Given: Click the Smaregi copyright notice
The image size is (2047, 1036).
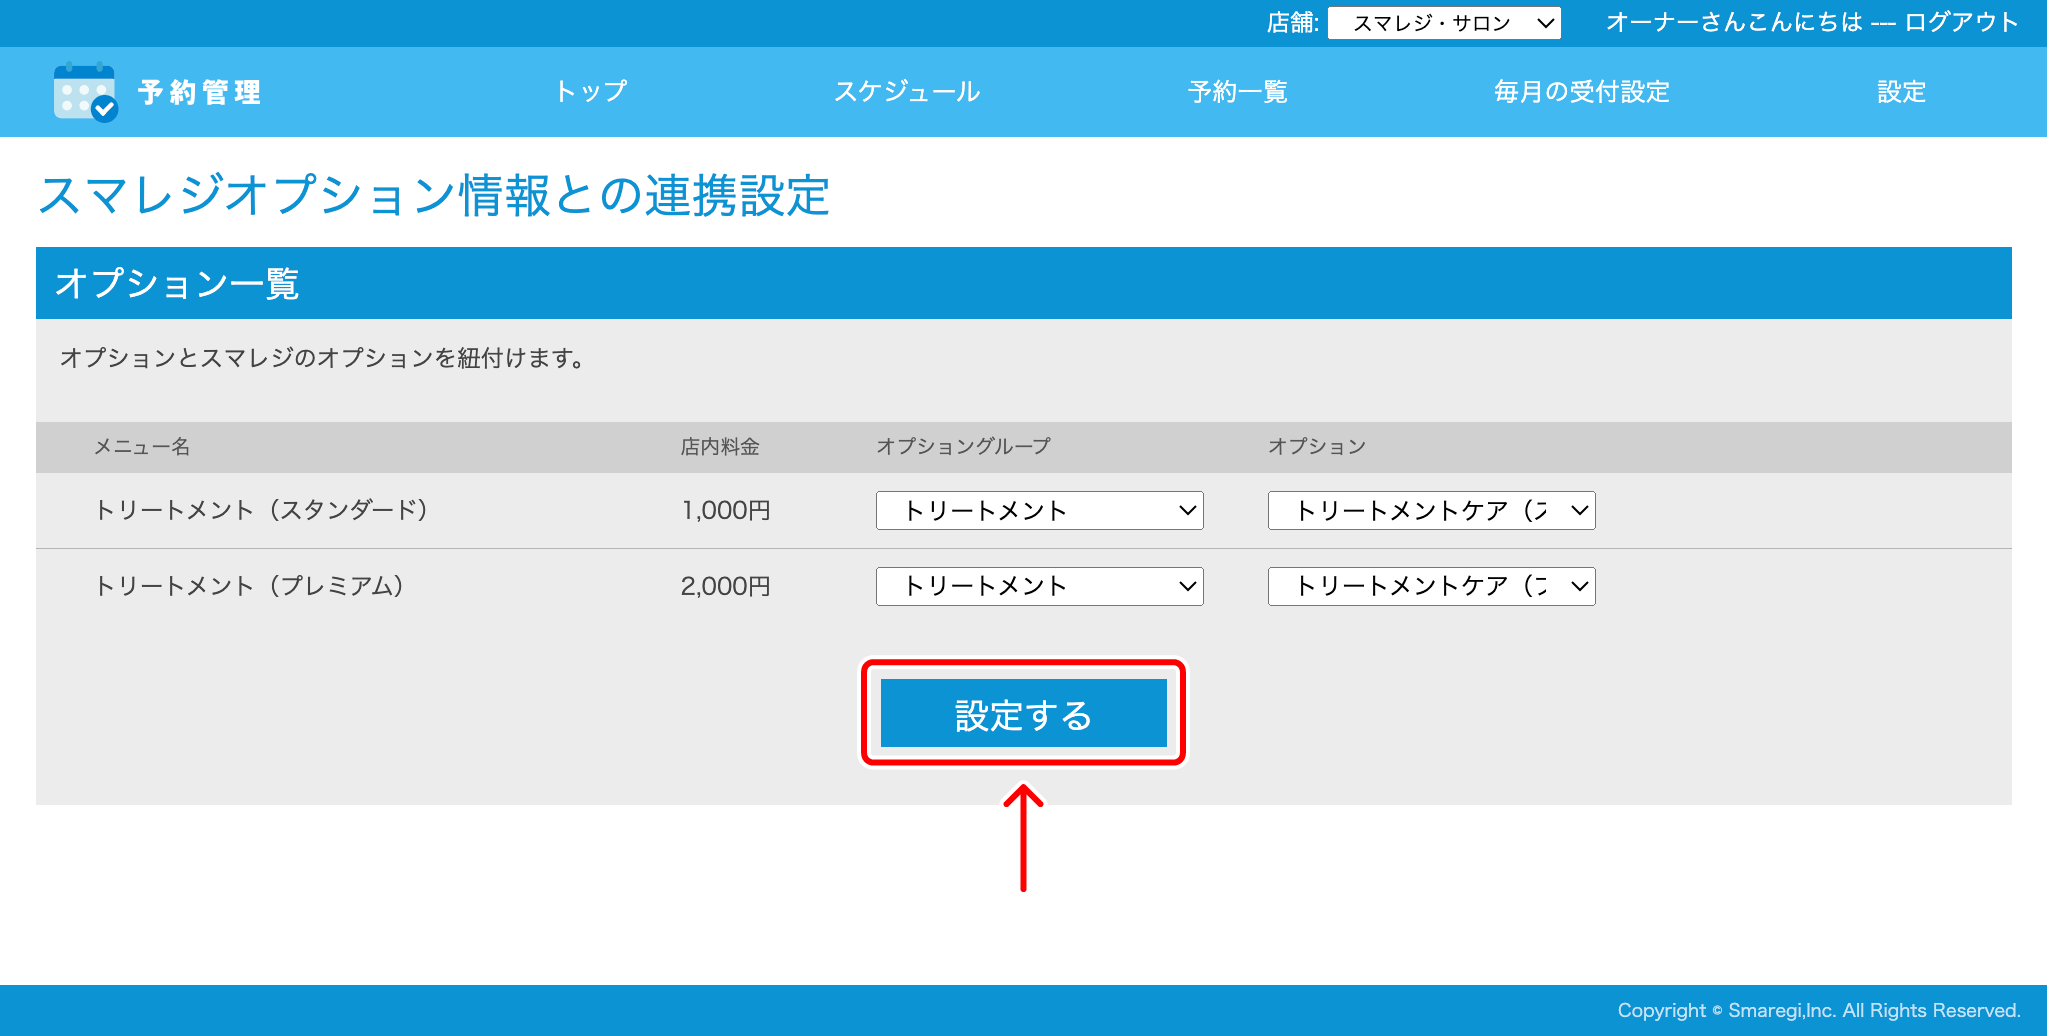Looking at the screenshot, I should coord(1818,1010).
